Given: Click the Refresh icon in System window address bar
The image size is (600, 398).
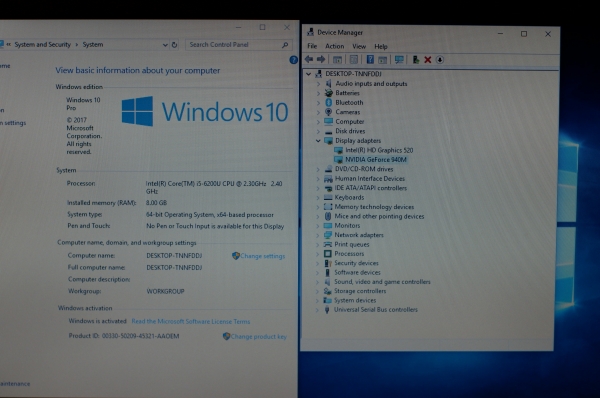Looking at the screenshot, I should pos(174,45).
